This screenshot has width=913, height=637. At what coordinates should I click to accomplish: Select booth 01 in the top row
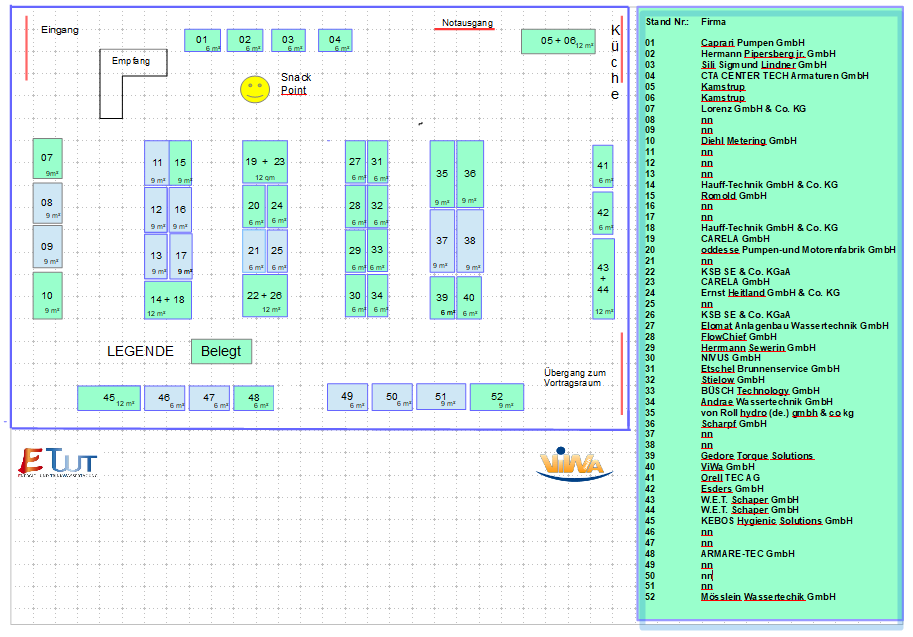203,40
